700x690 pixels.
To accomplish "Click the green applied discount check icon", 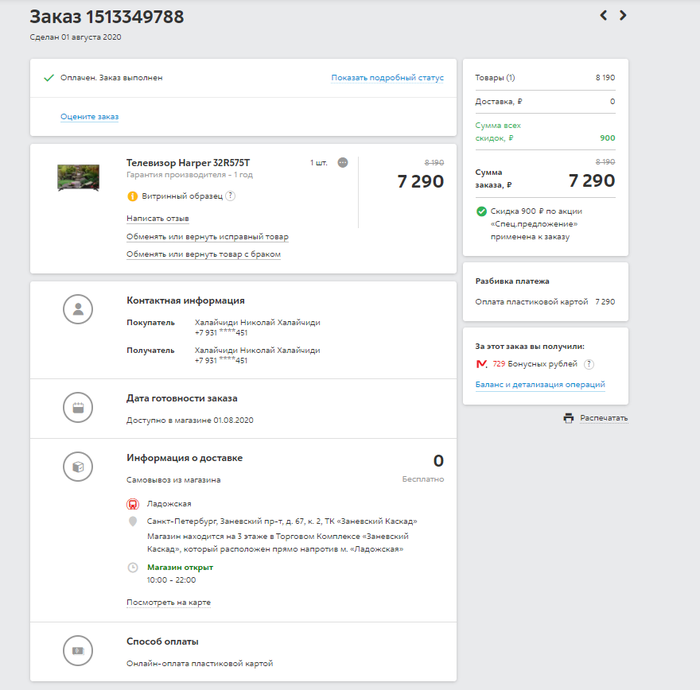I will click(481, 211).
